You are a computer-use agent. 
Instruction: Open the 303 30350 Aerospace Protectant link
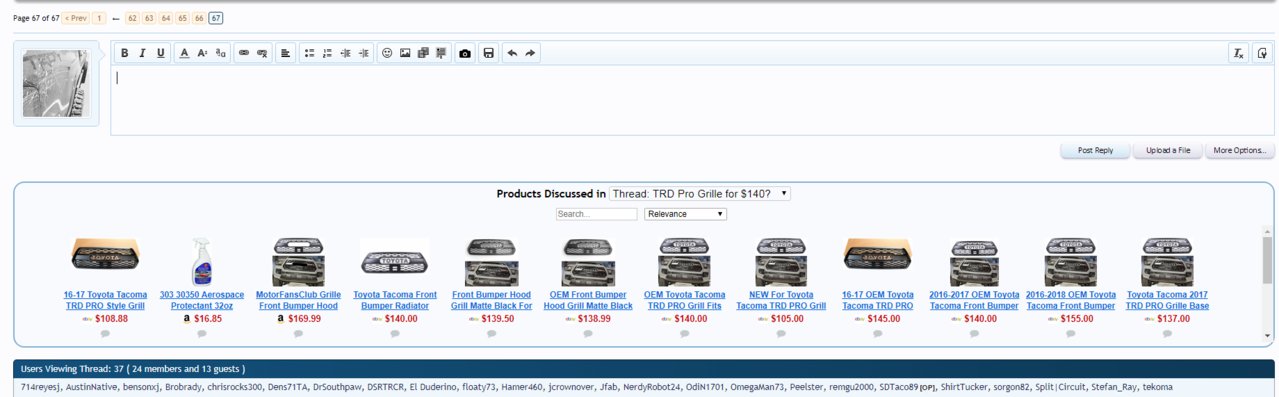click(x=202, y=300)
